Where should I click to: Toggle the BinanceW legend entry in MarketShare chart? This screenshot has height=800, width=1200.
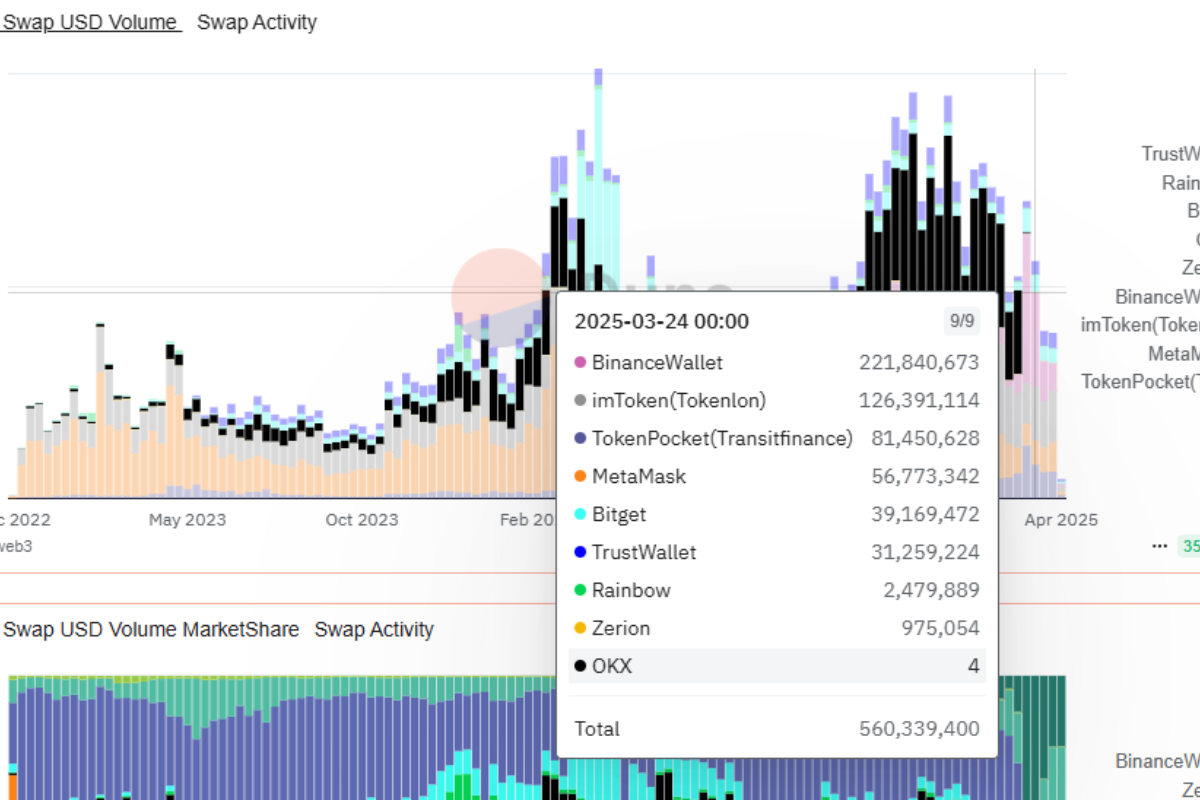click(1157, 762)
